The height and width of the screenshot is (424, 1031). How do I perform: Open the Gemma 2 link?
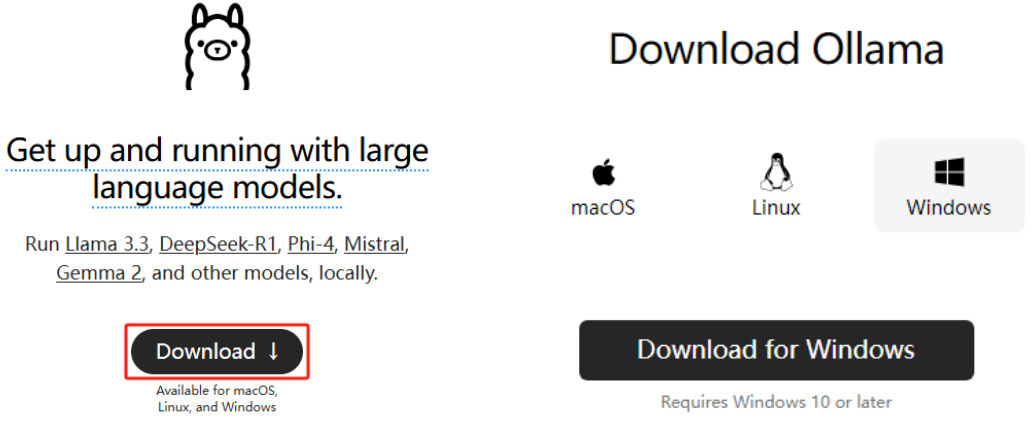click(99, 272)
